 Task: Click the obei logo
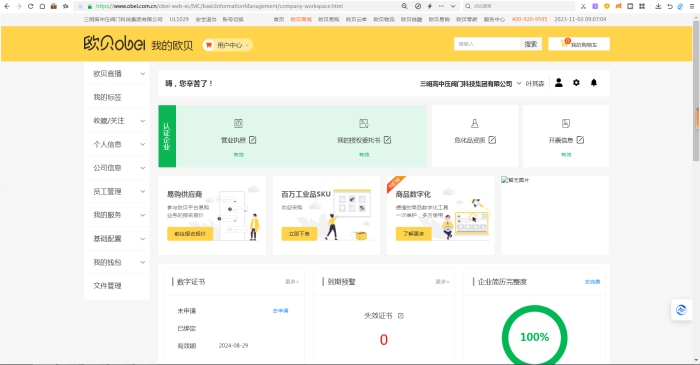pyautogui.click(x=114, y=44)
